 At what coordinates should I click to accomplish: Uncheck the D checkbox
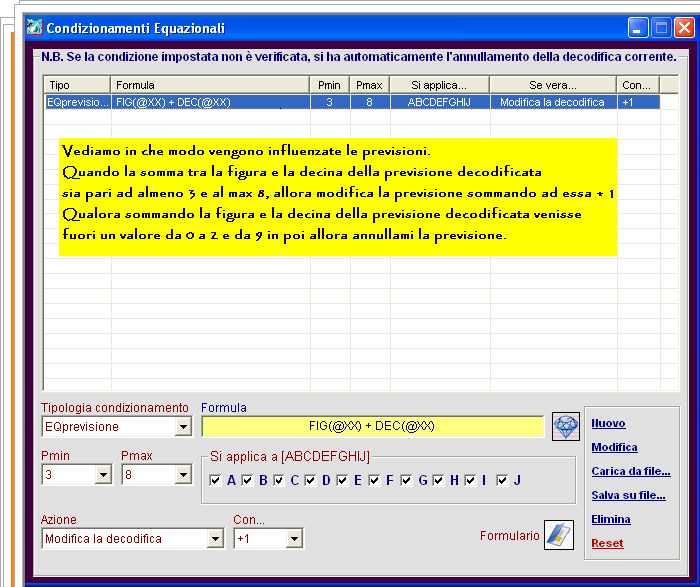(311, 480)
